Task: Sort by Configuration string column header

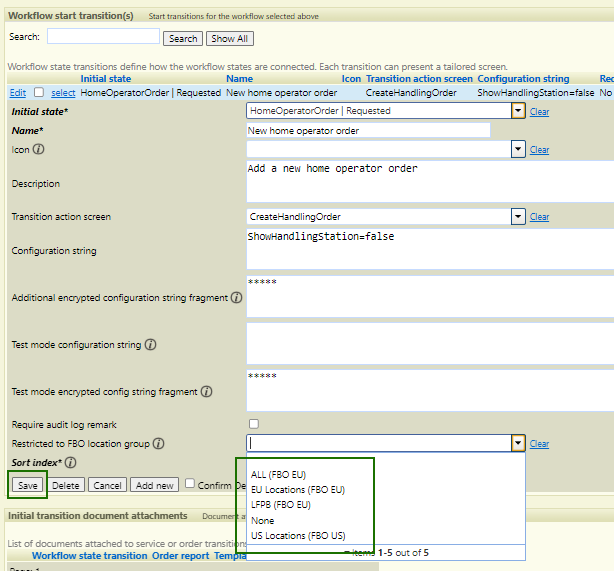Action: pyautogui.click(x=523, y=79)
